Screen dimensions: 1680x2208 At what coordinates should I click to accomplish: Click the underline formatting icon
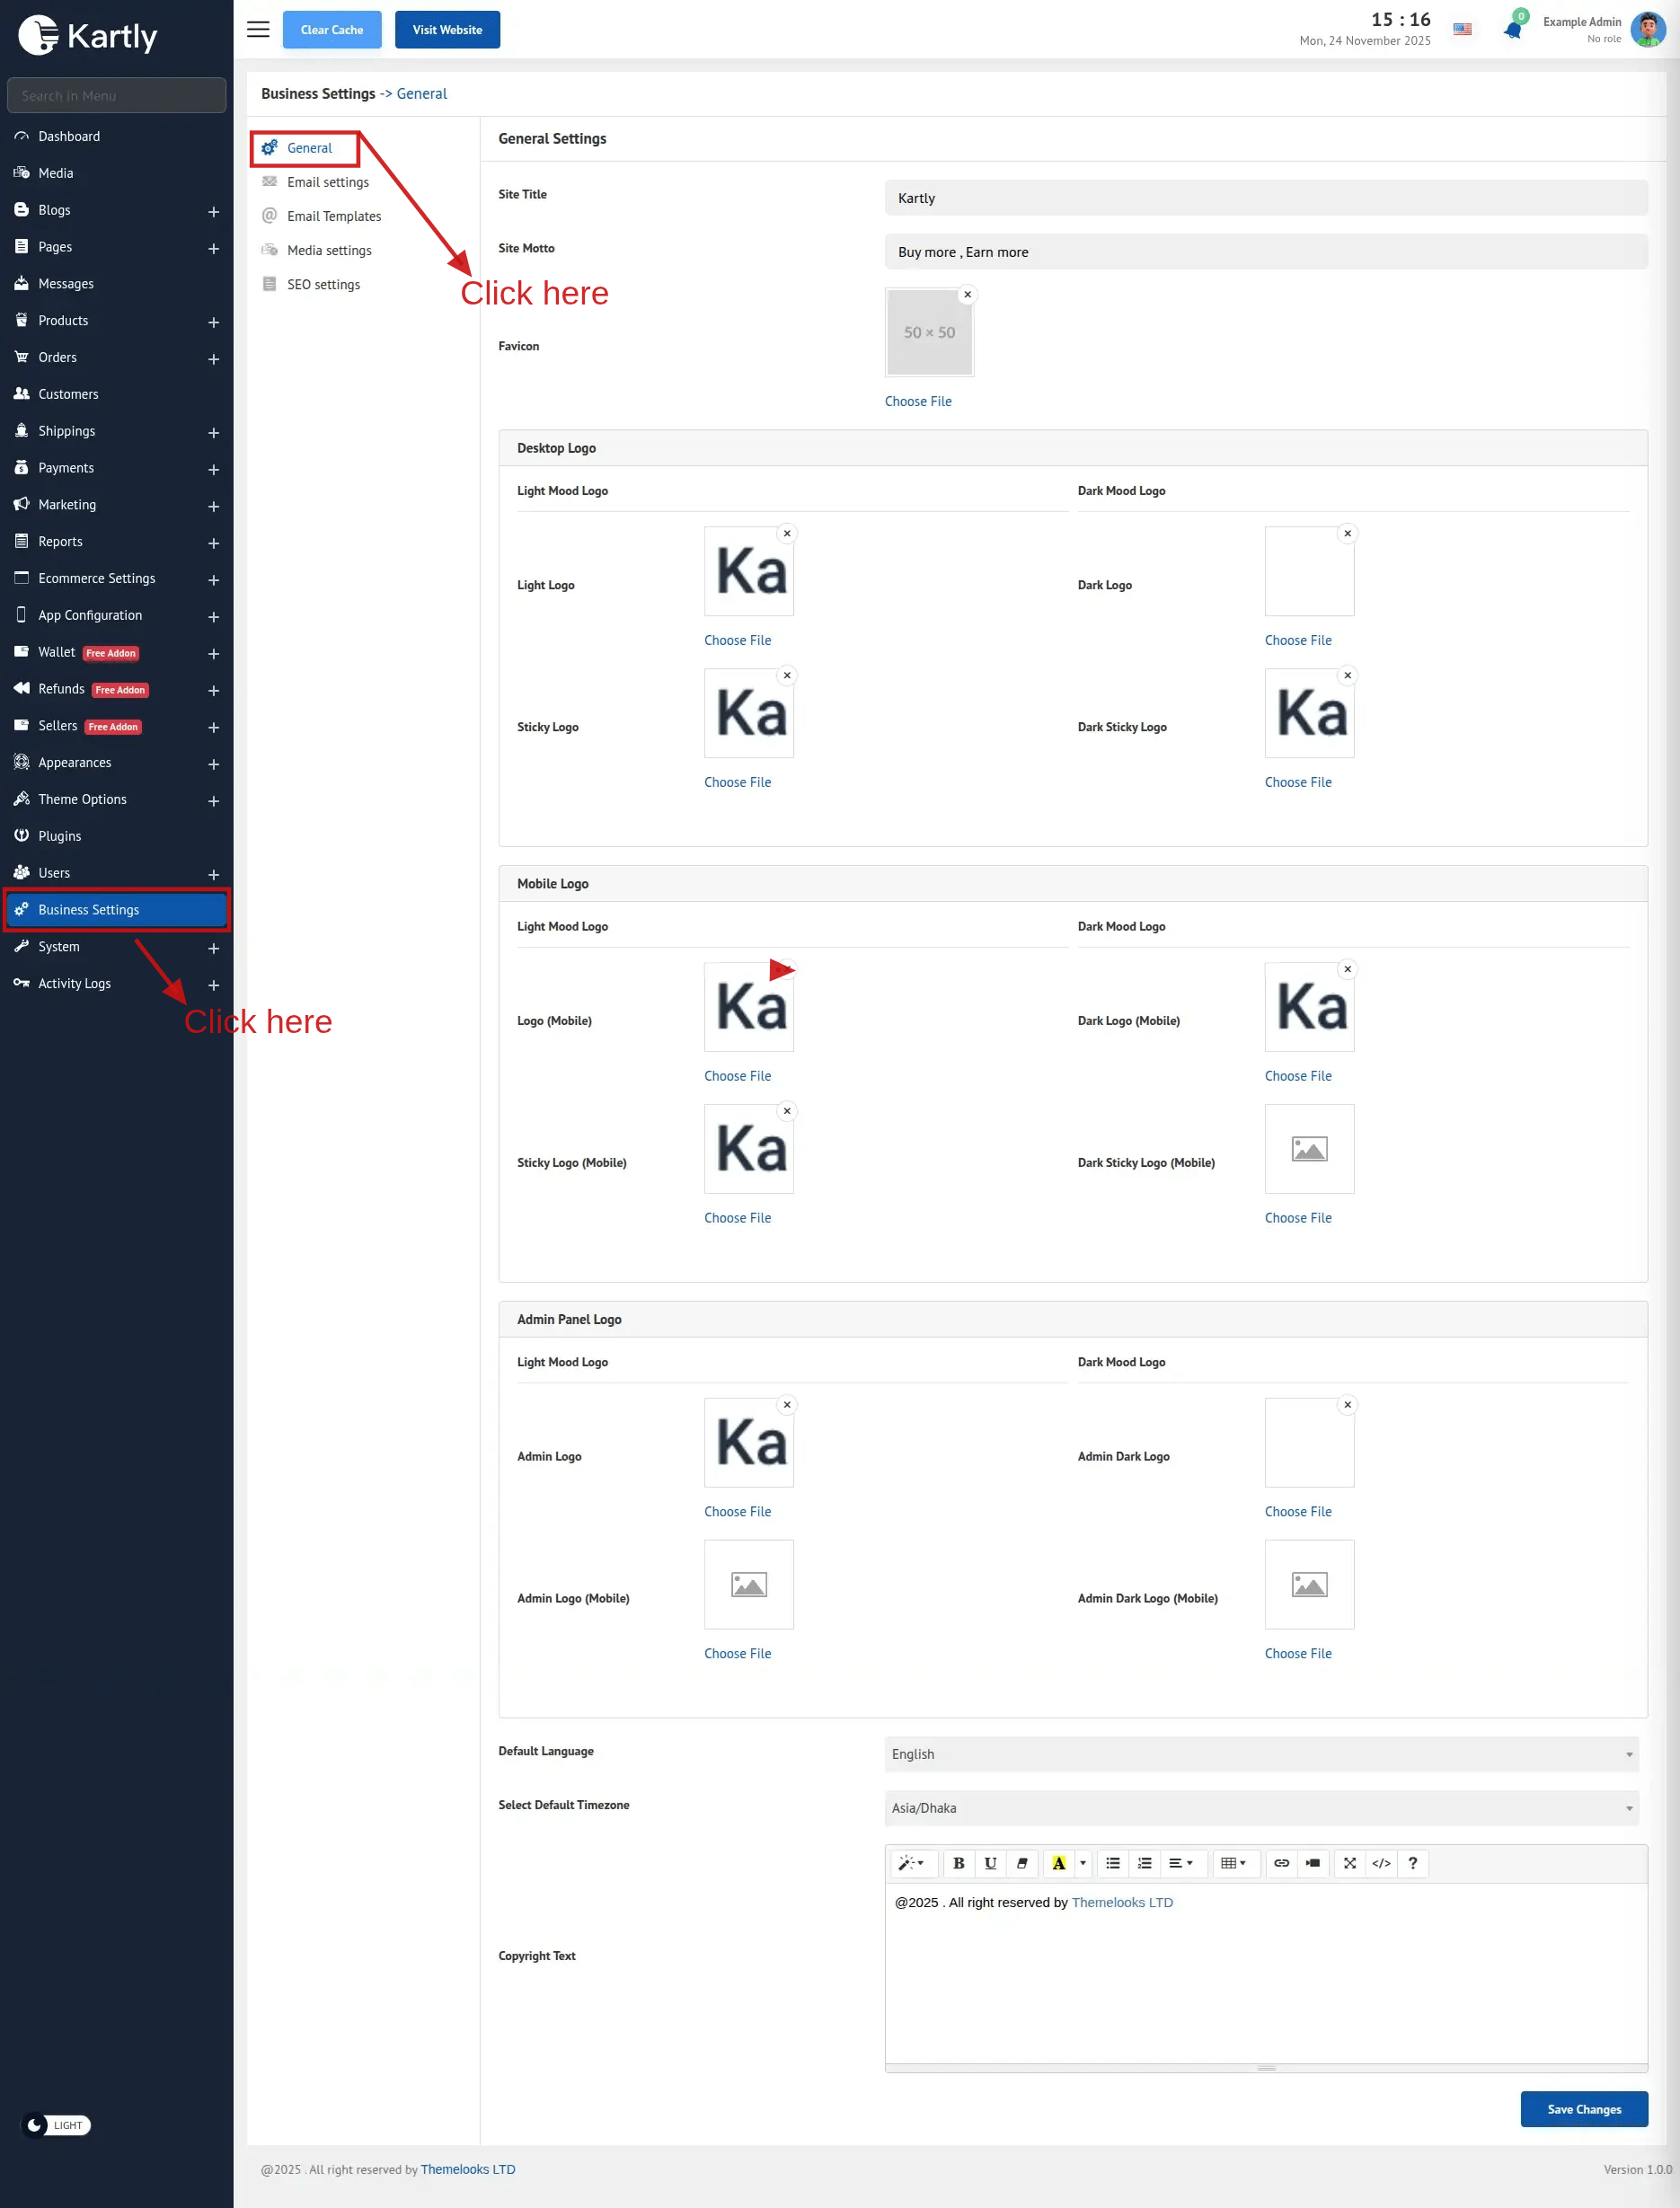990,1863
